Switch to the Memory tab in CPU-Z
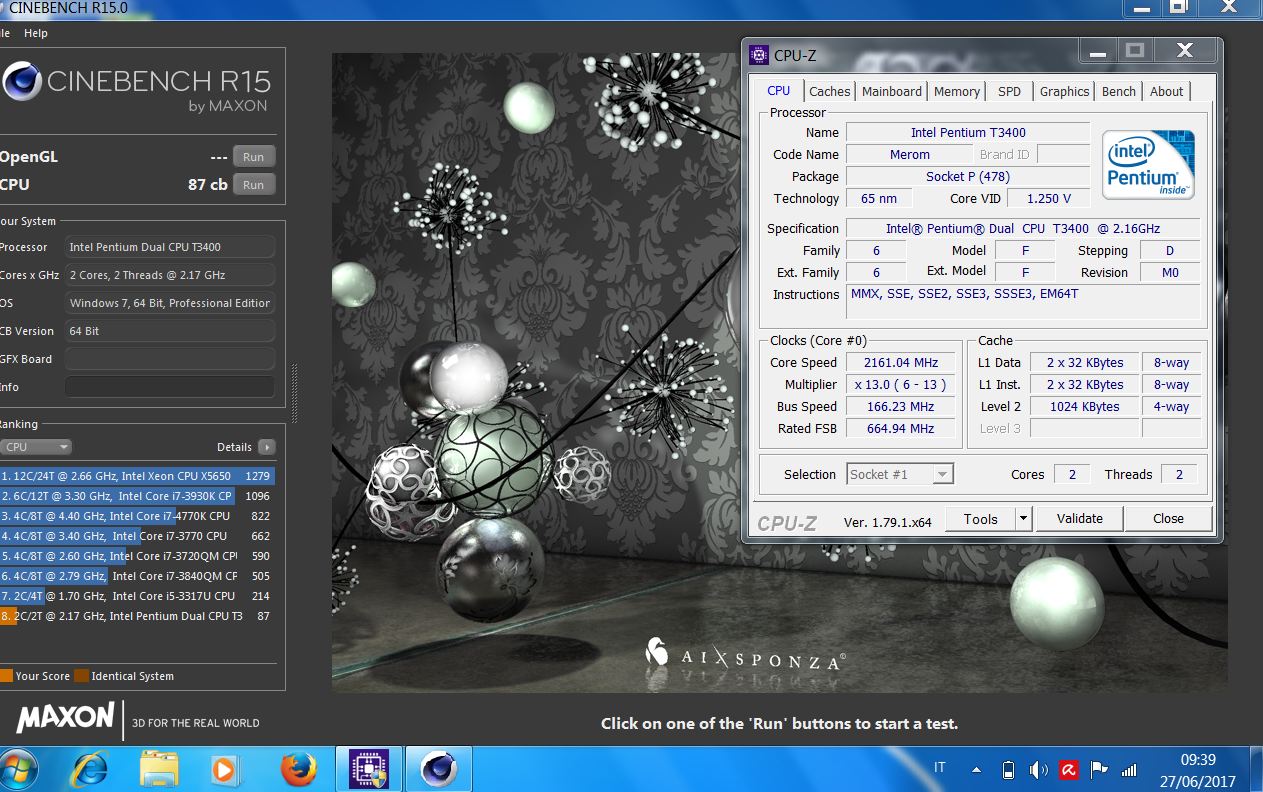 point(956,91)
